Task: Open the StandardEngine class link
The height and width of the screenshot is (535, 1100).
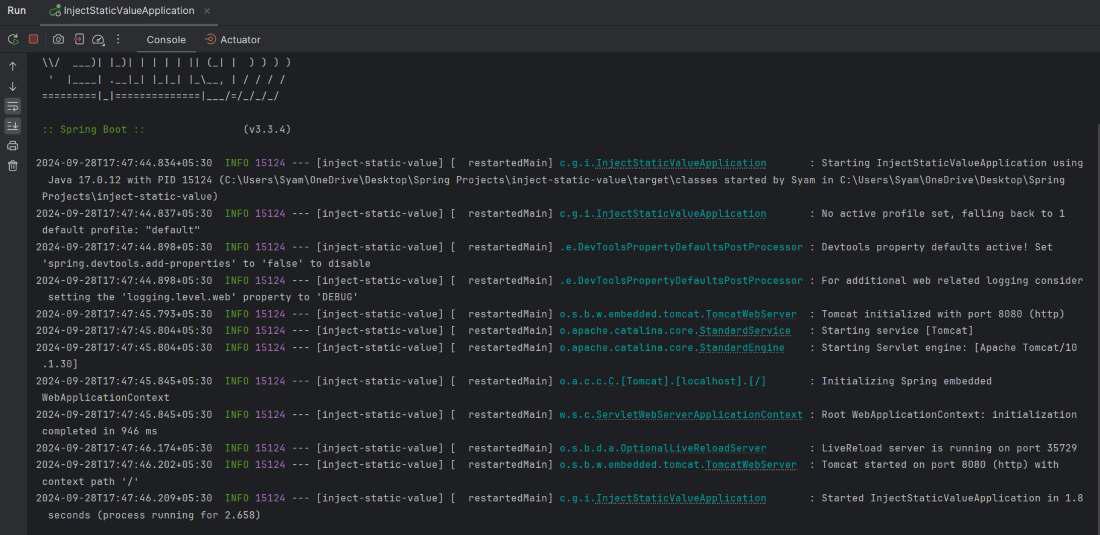Action: coord(742,348)
